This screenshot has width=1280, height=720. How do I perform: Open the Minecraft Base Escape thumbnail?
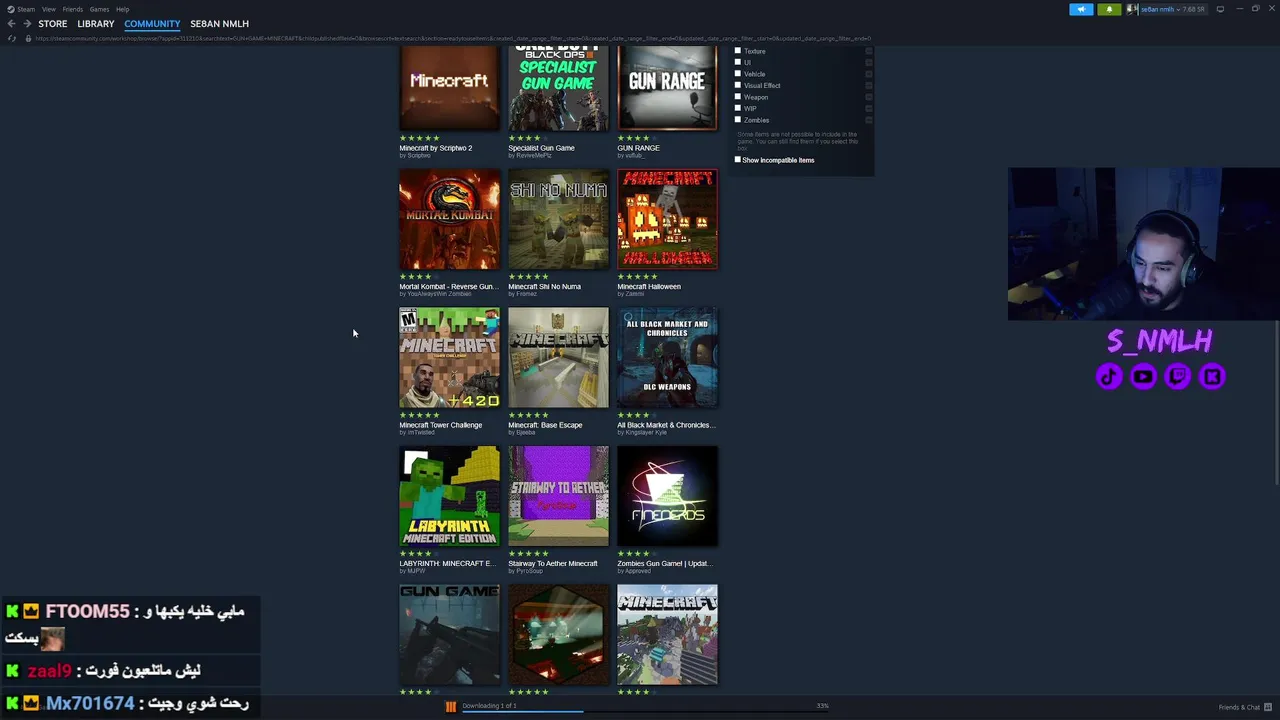pos(558,358)
